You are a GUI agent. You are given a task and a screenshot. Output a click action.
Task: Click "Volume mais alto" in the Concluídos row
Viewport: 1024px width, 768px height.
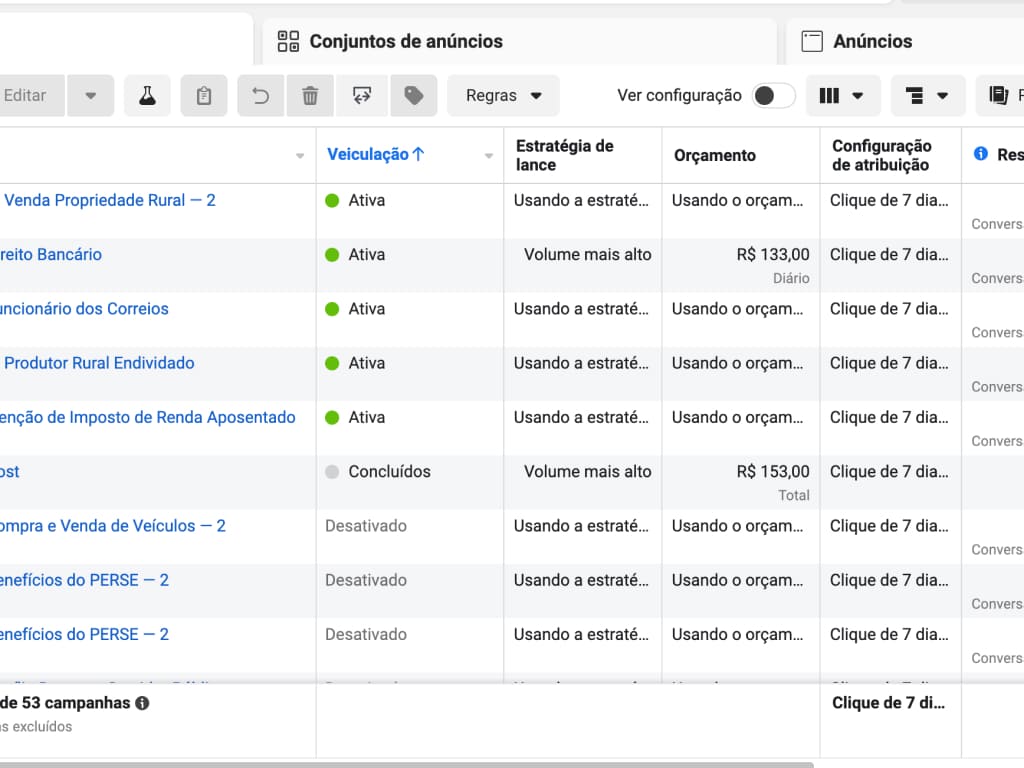pyautogui.click(x=588, y=472)
